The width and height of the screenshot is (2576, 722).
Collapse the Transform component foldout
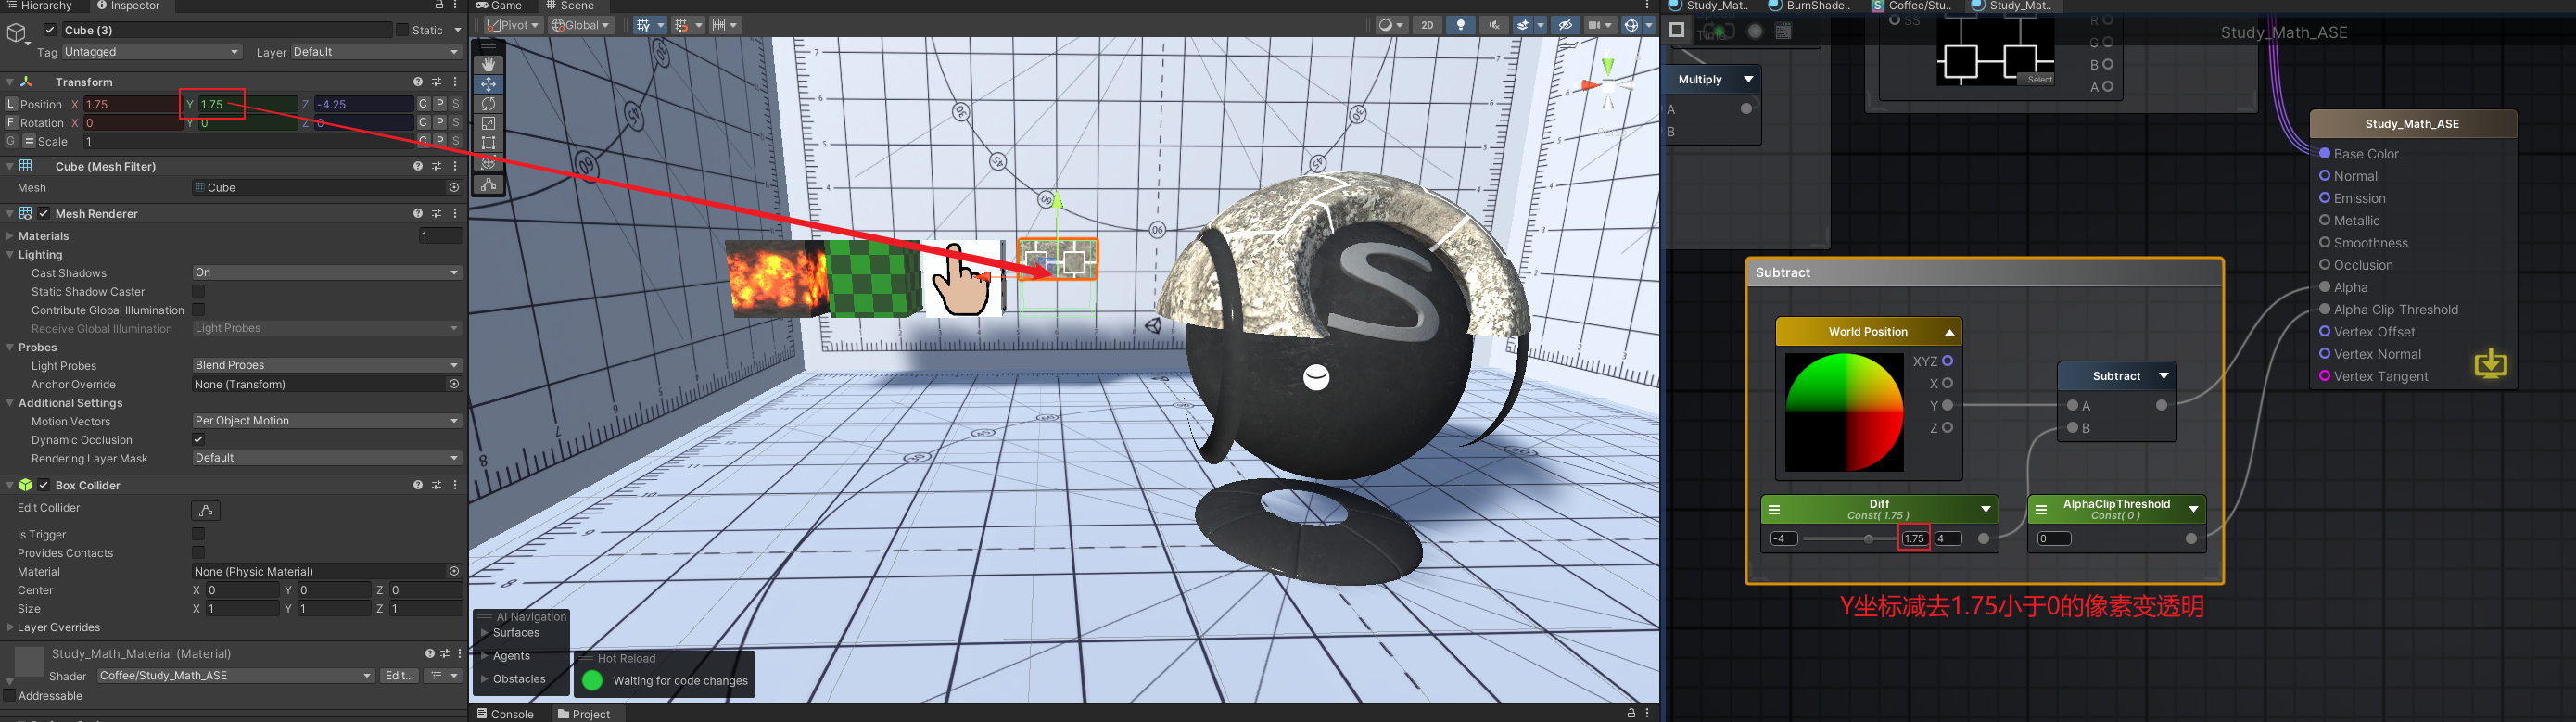tap(9, 82)
